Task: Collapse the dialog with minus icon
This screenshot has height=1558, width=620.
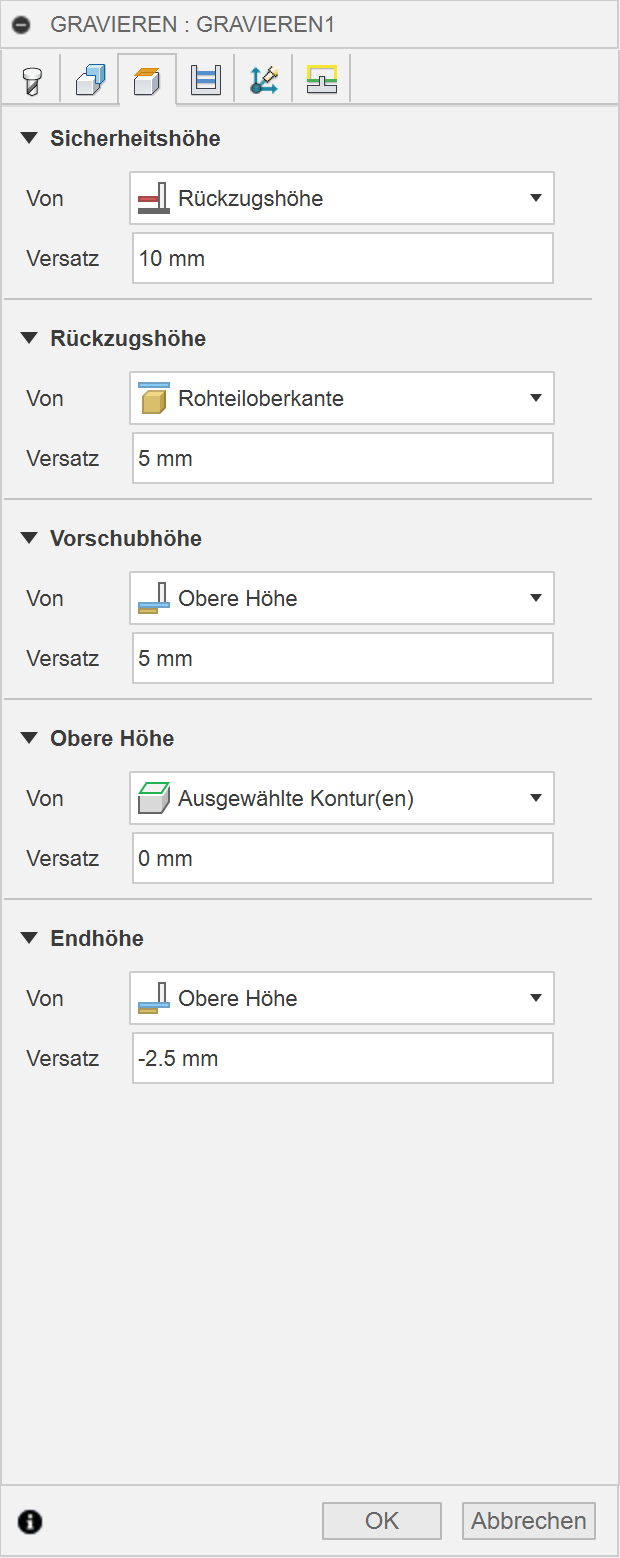Action: click(x=22, y=25)
